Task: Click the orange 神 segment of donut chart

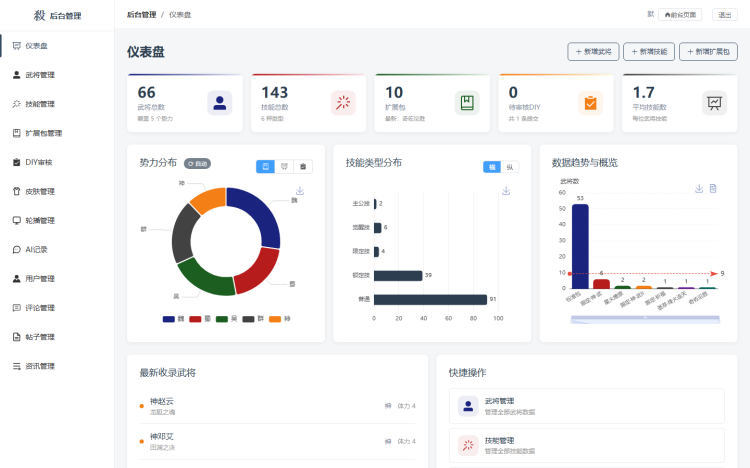Action: [x=209, y=199]
